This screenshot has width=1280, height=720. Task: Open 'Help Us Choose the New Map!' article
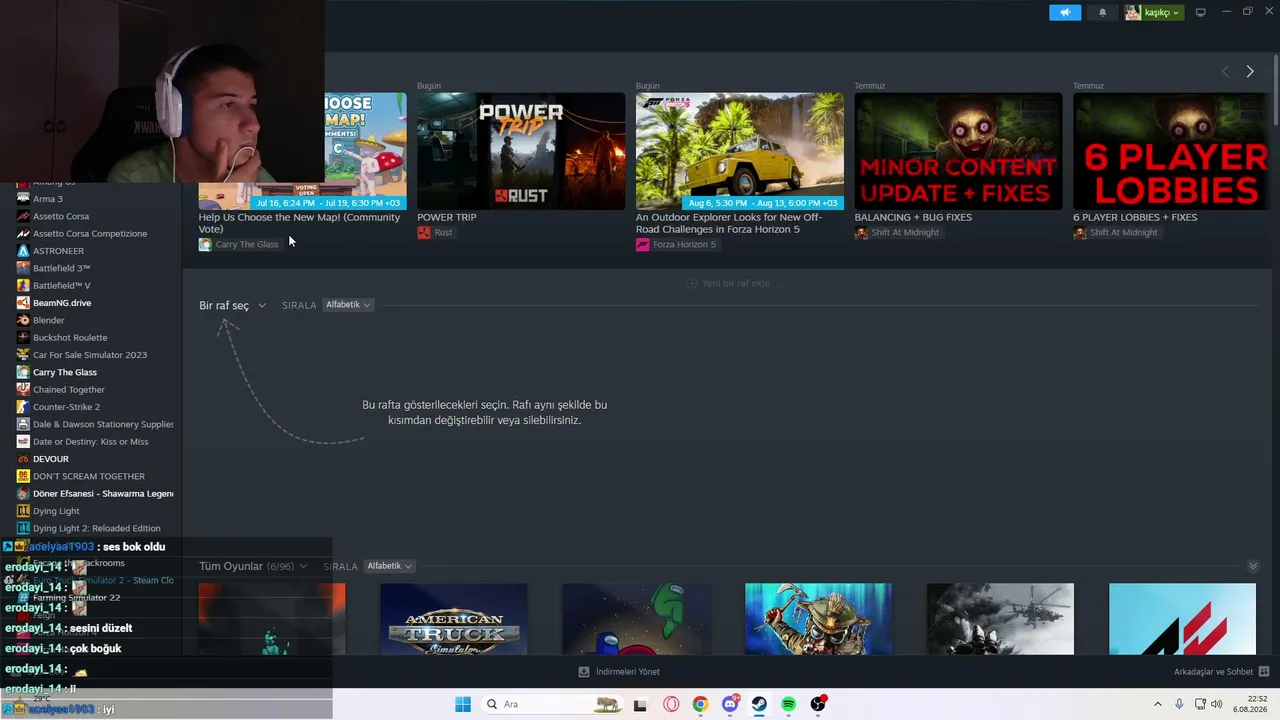pyautogui.click(x=299, y=223)
